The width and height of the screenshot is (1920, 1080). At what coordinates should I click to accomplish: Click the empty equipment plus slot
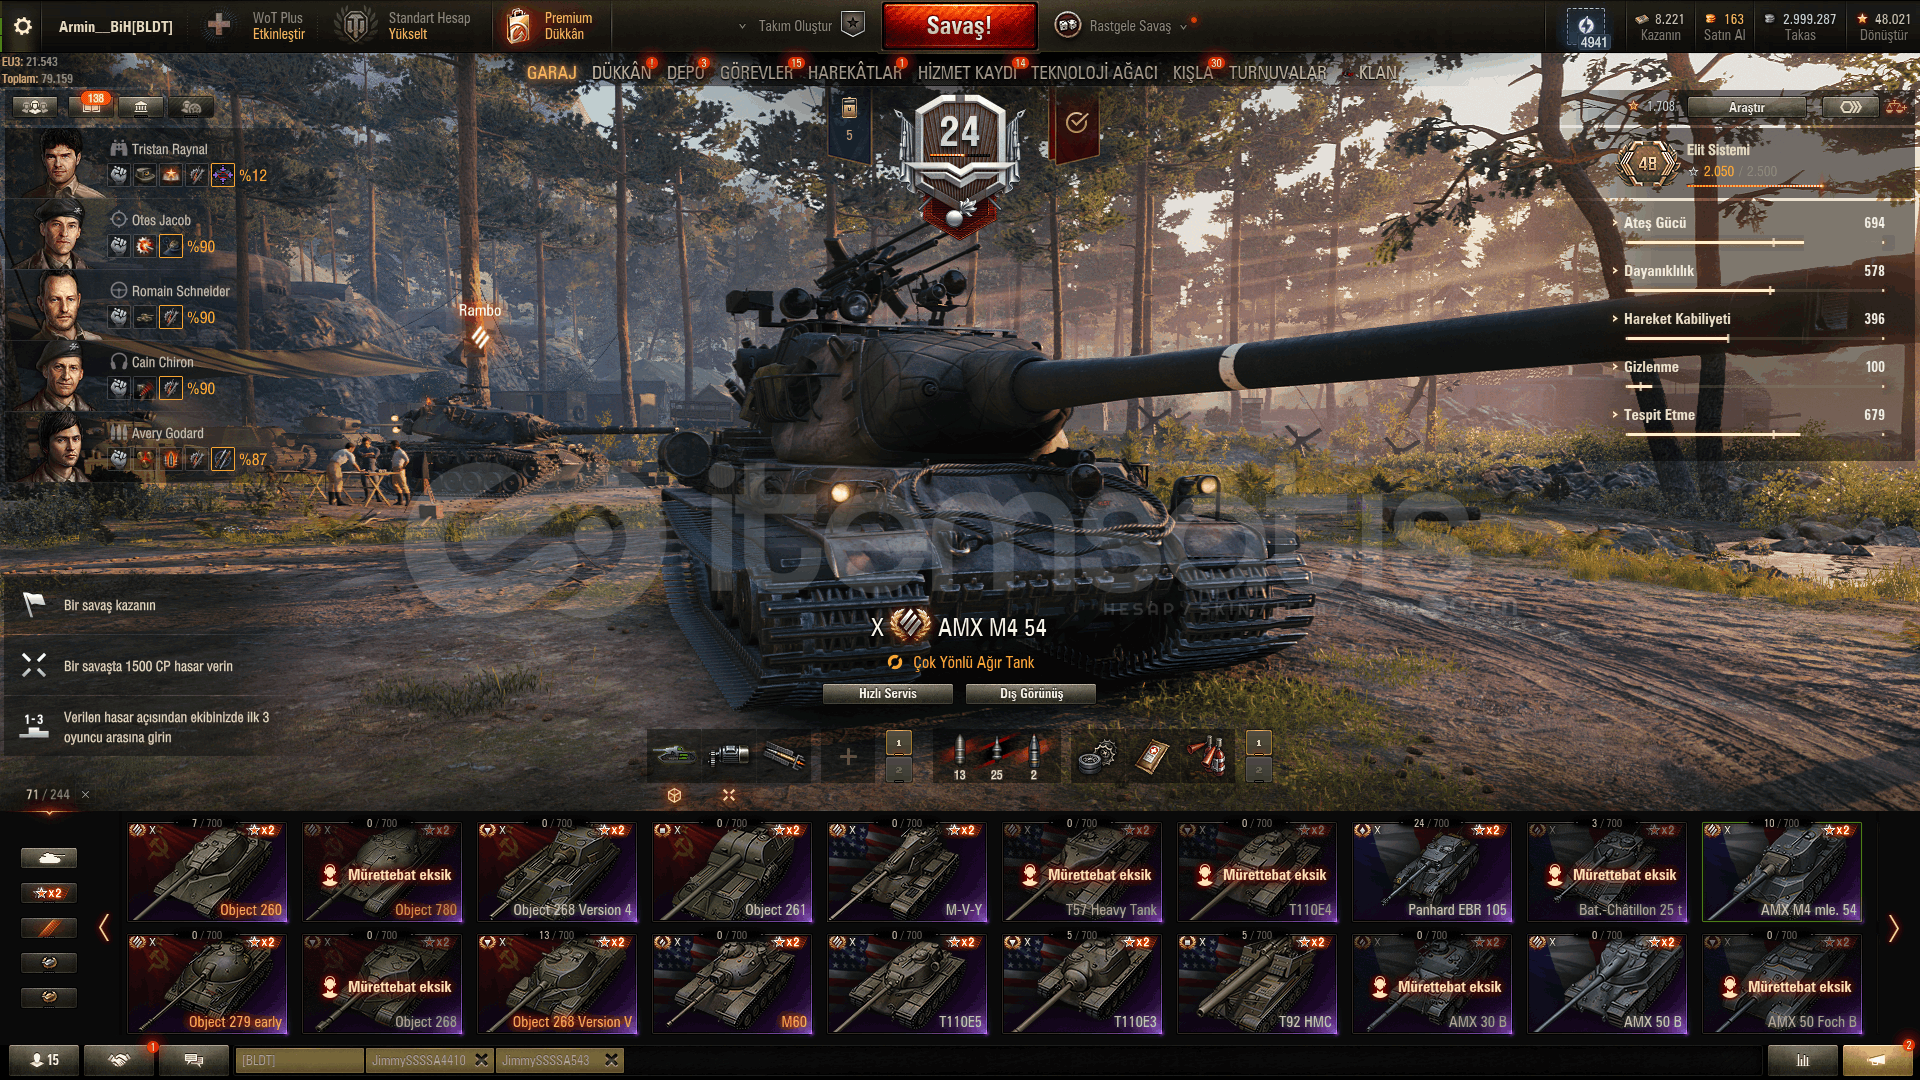coord(847,758)
